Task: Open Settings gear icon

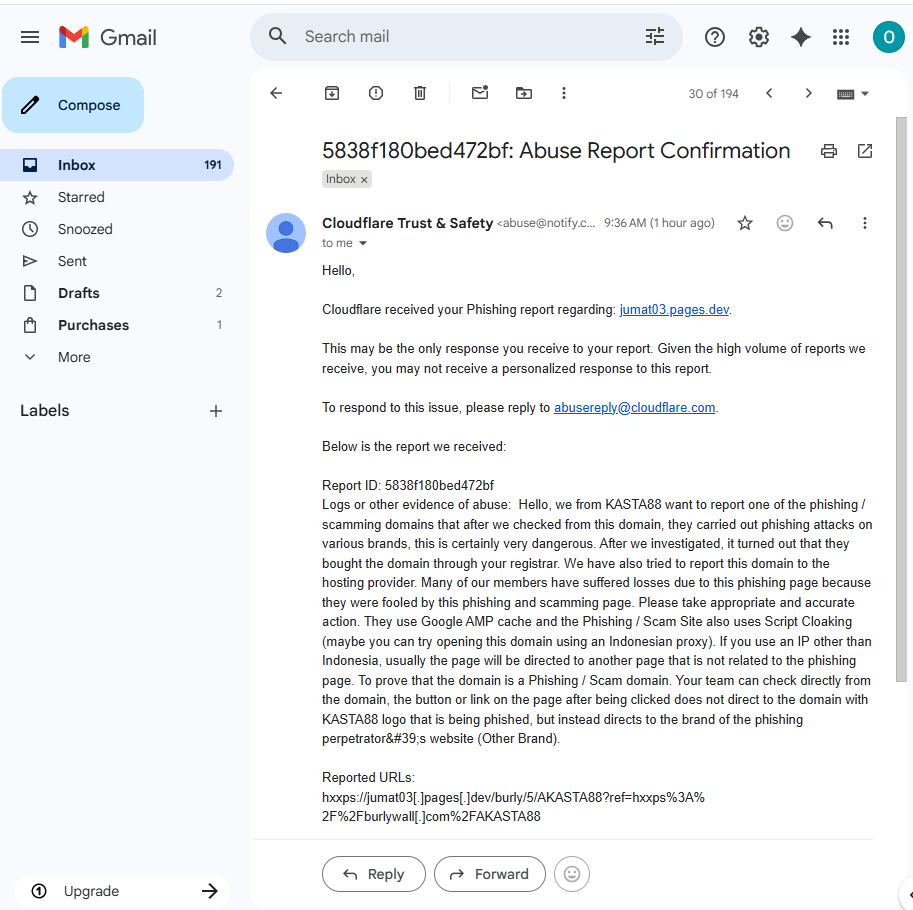Action: (758, 37)
